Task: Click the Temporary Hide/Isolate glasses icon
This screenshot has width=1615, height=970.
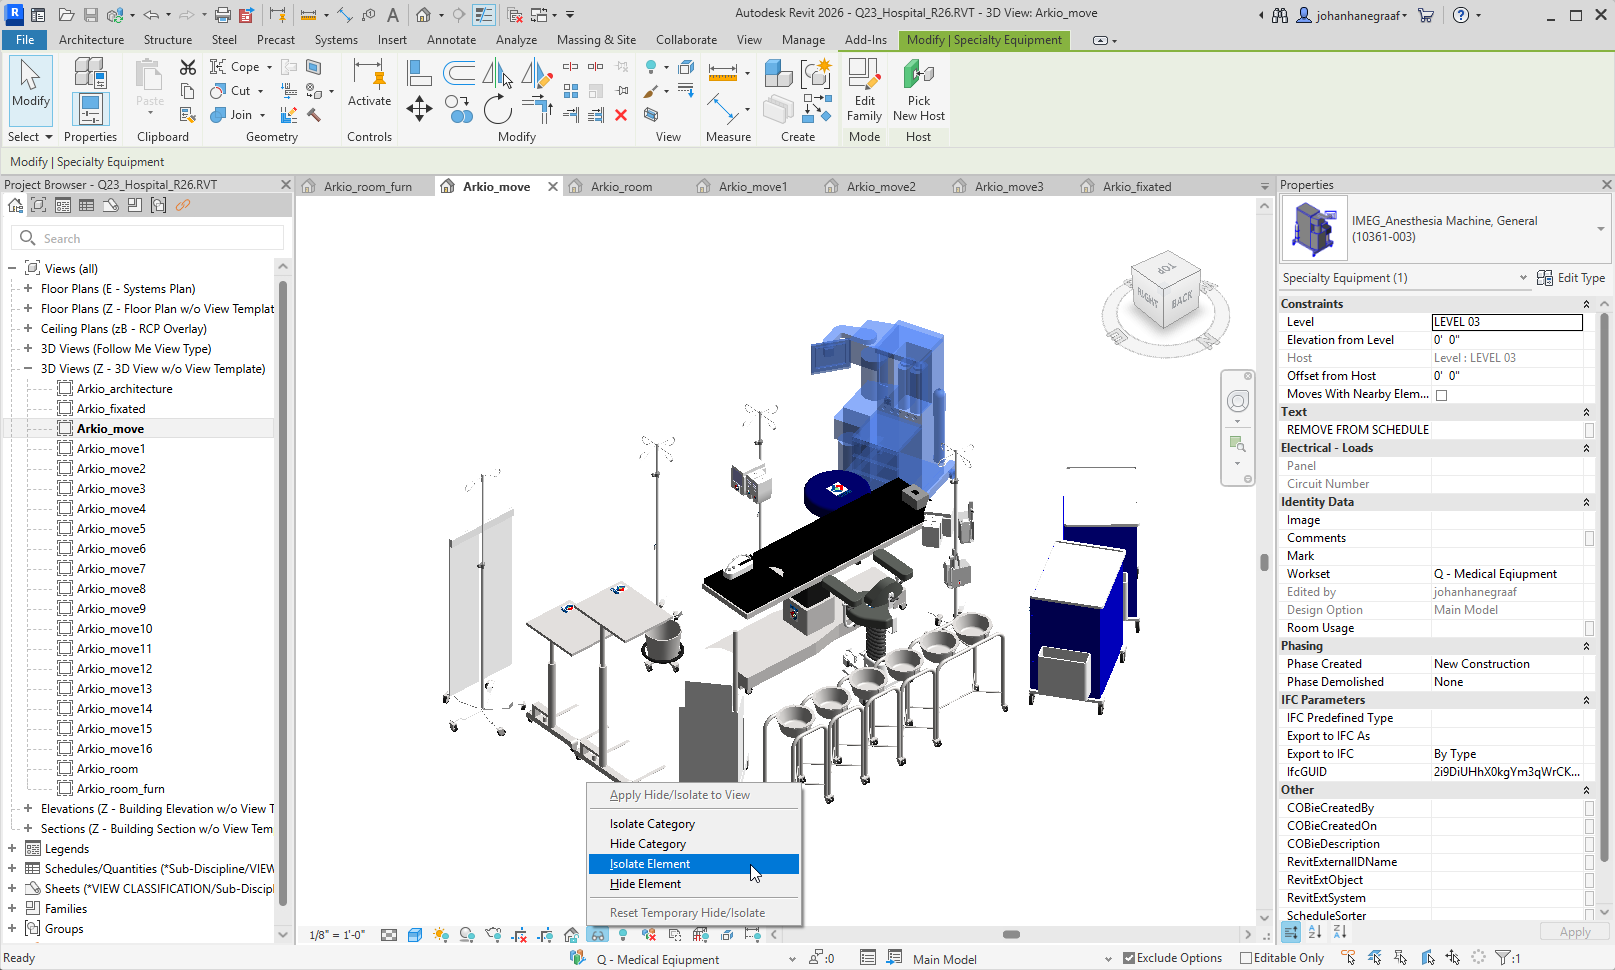Action: click(597, 935)
